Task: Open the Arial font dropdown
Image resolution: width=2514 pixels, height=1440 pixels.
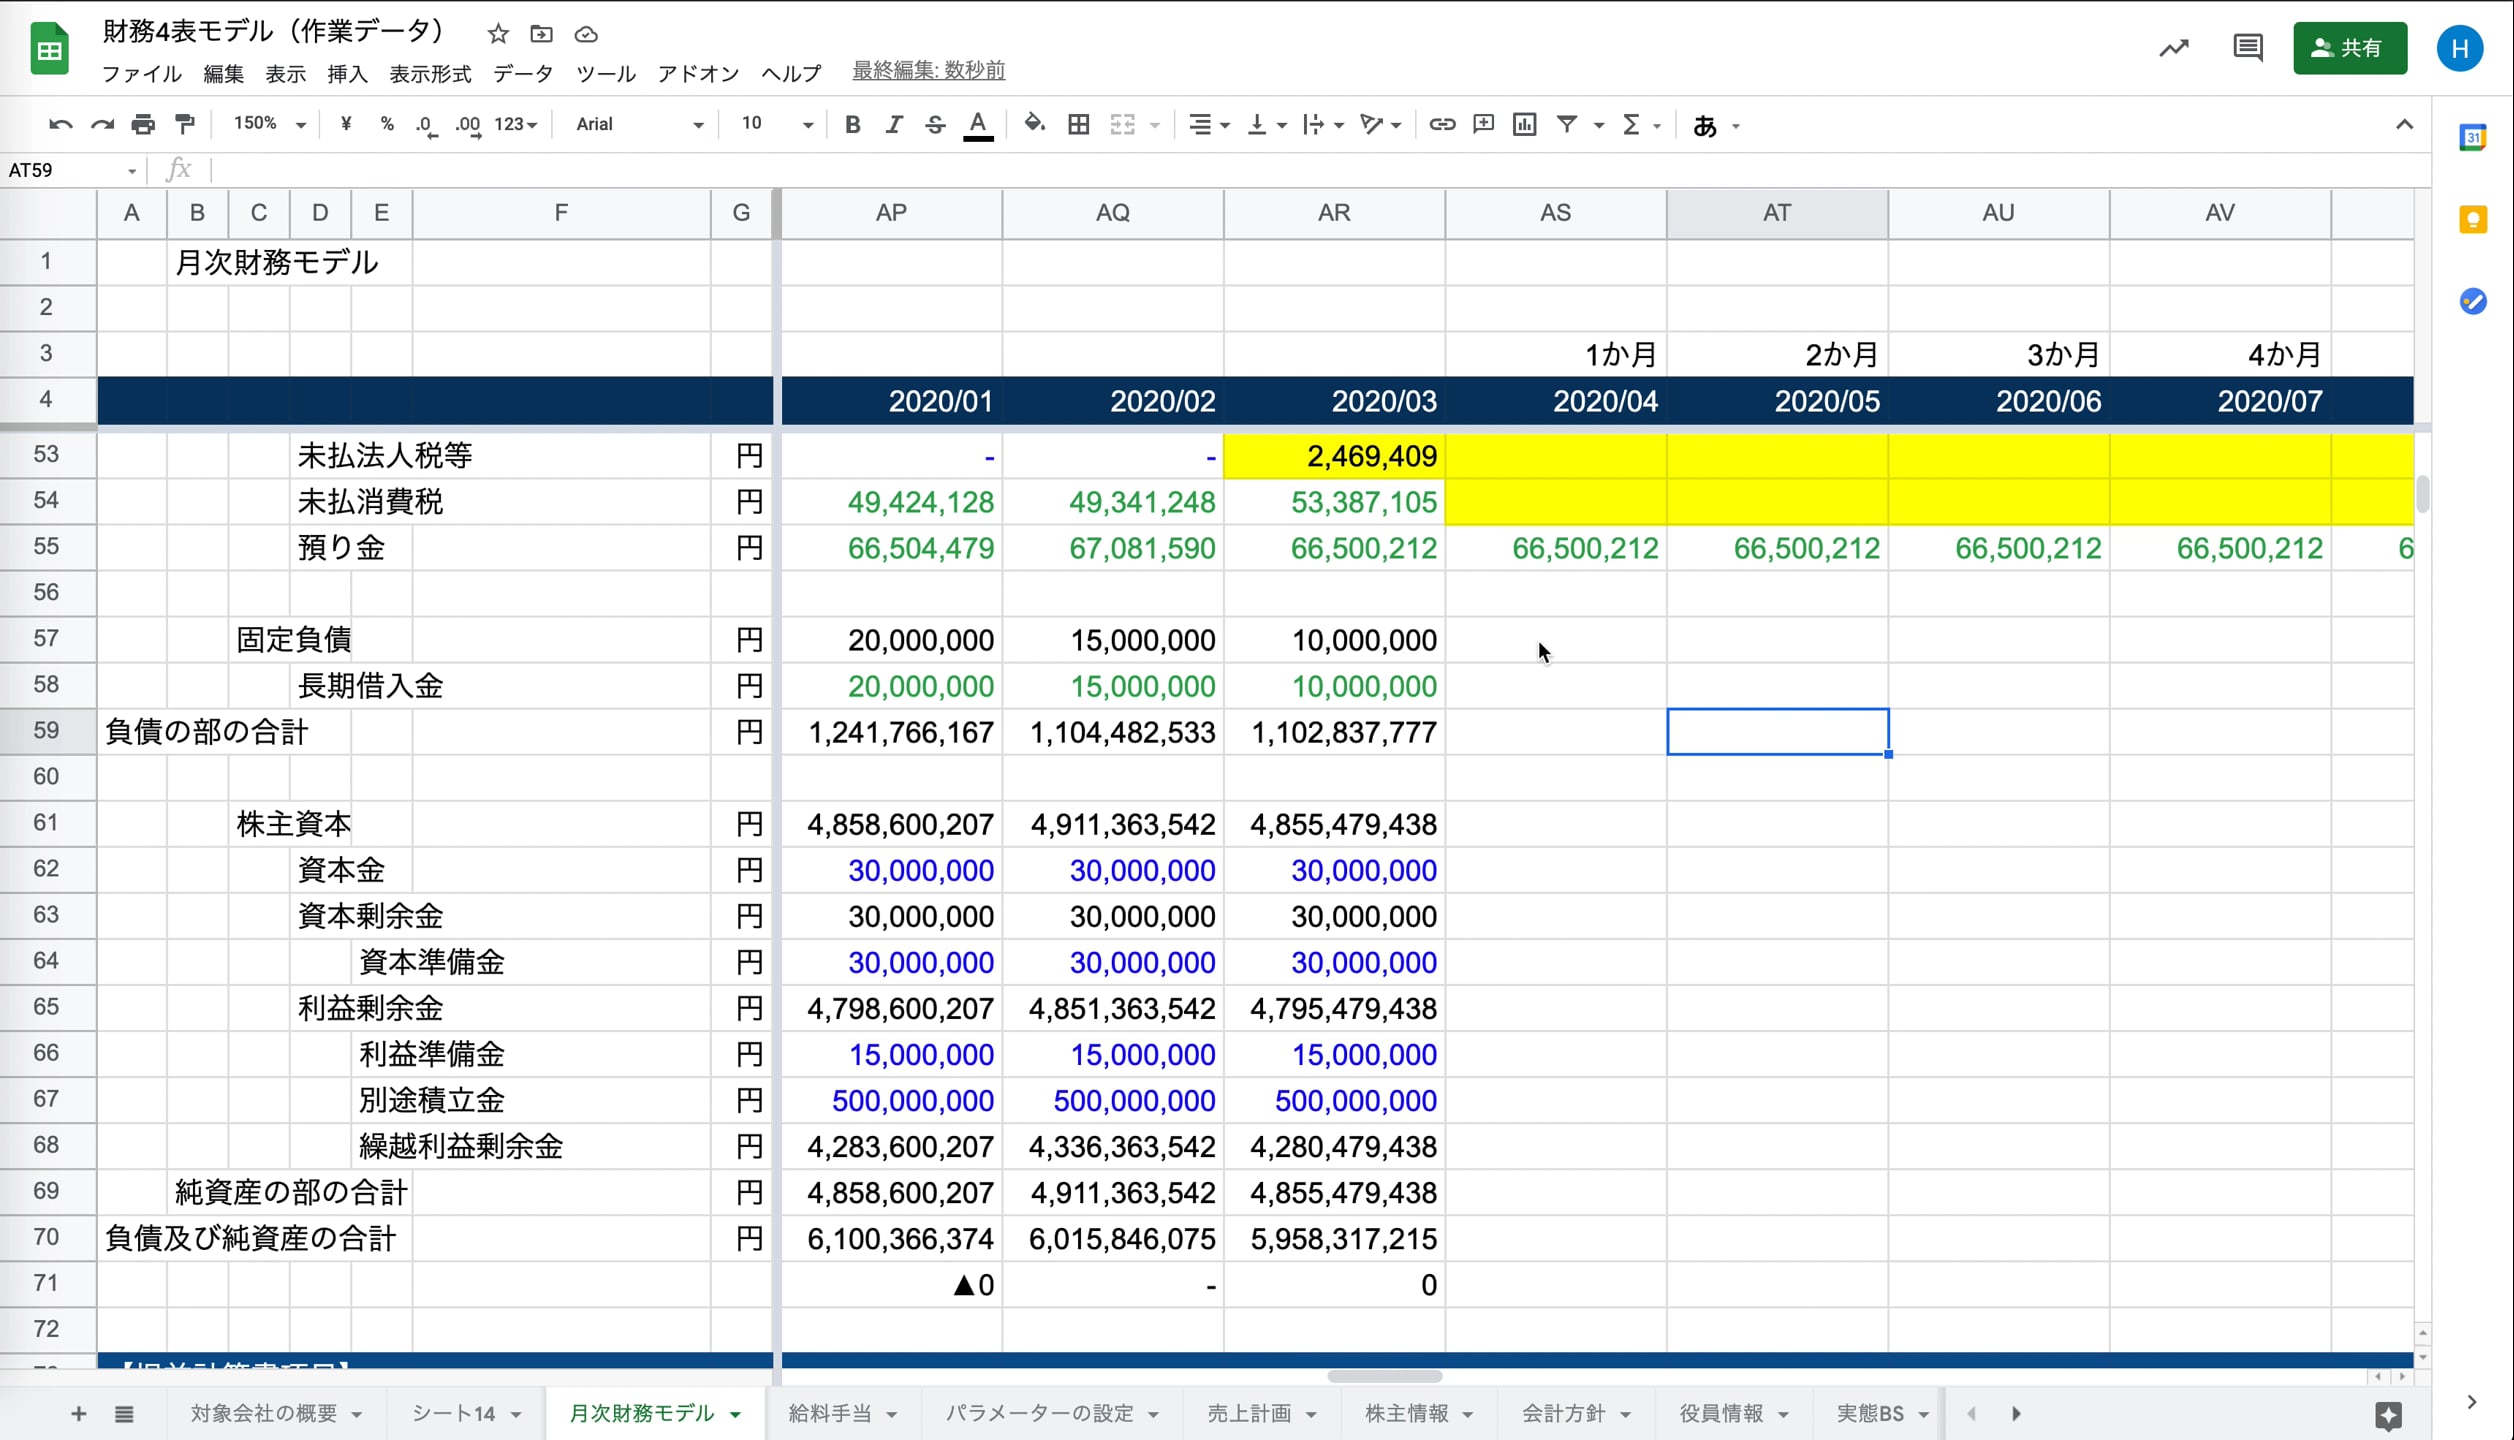Action: pyautogui.click(x=639, y=124)
